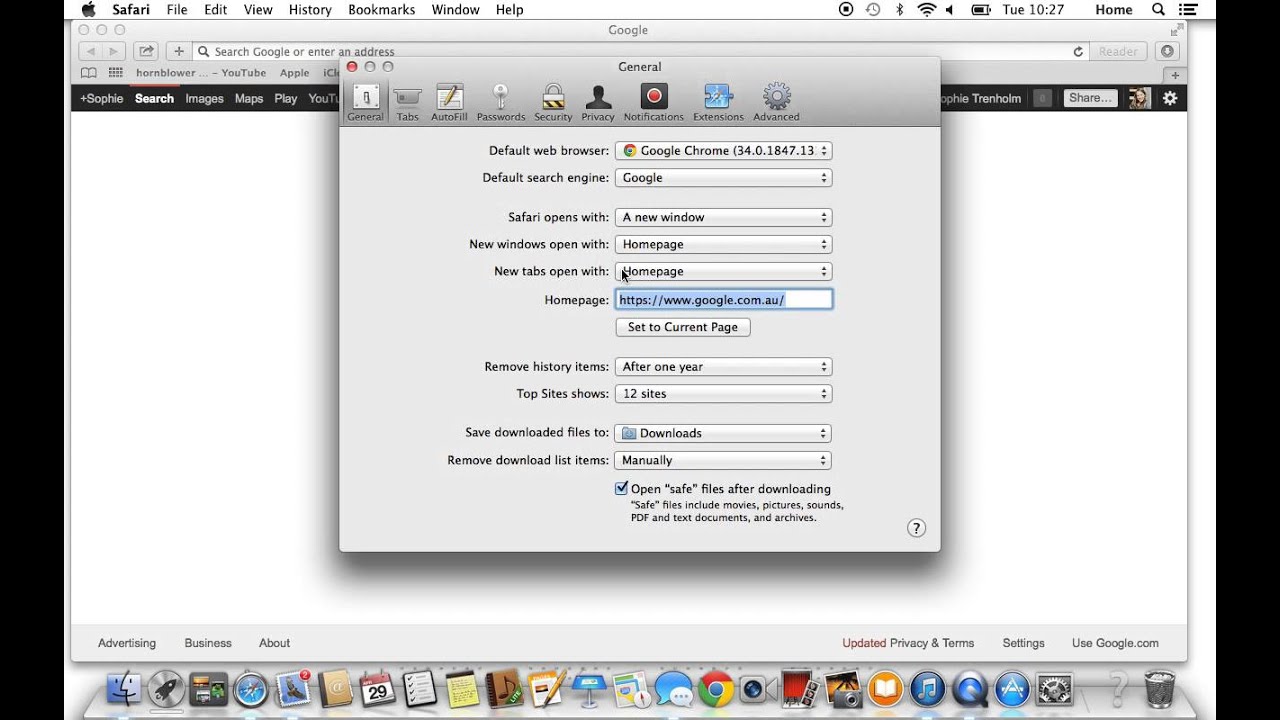Viewport: 1280px width, 720px height.
Task: Open iTunes from the Dock
Action: click(x=928, y=689)
